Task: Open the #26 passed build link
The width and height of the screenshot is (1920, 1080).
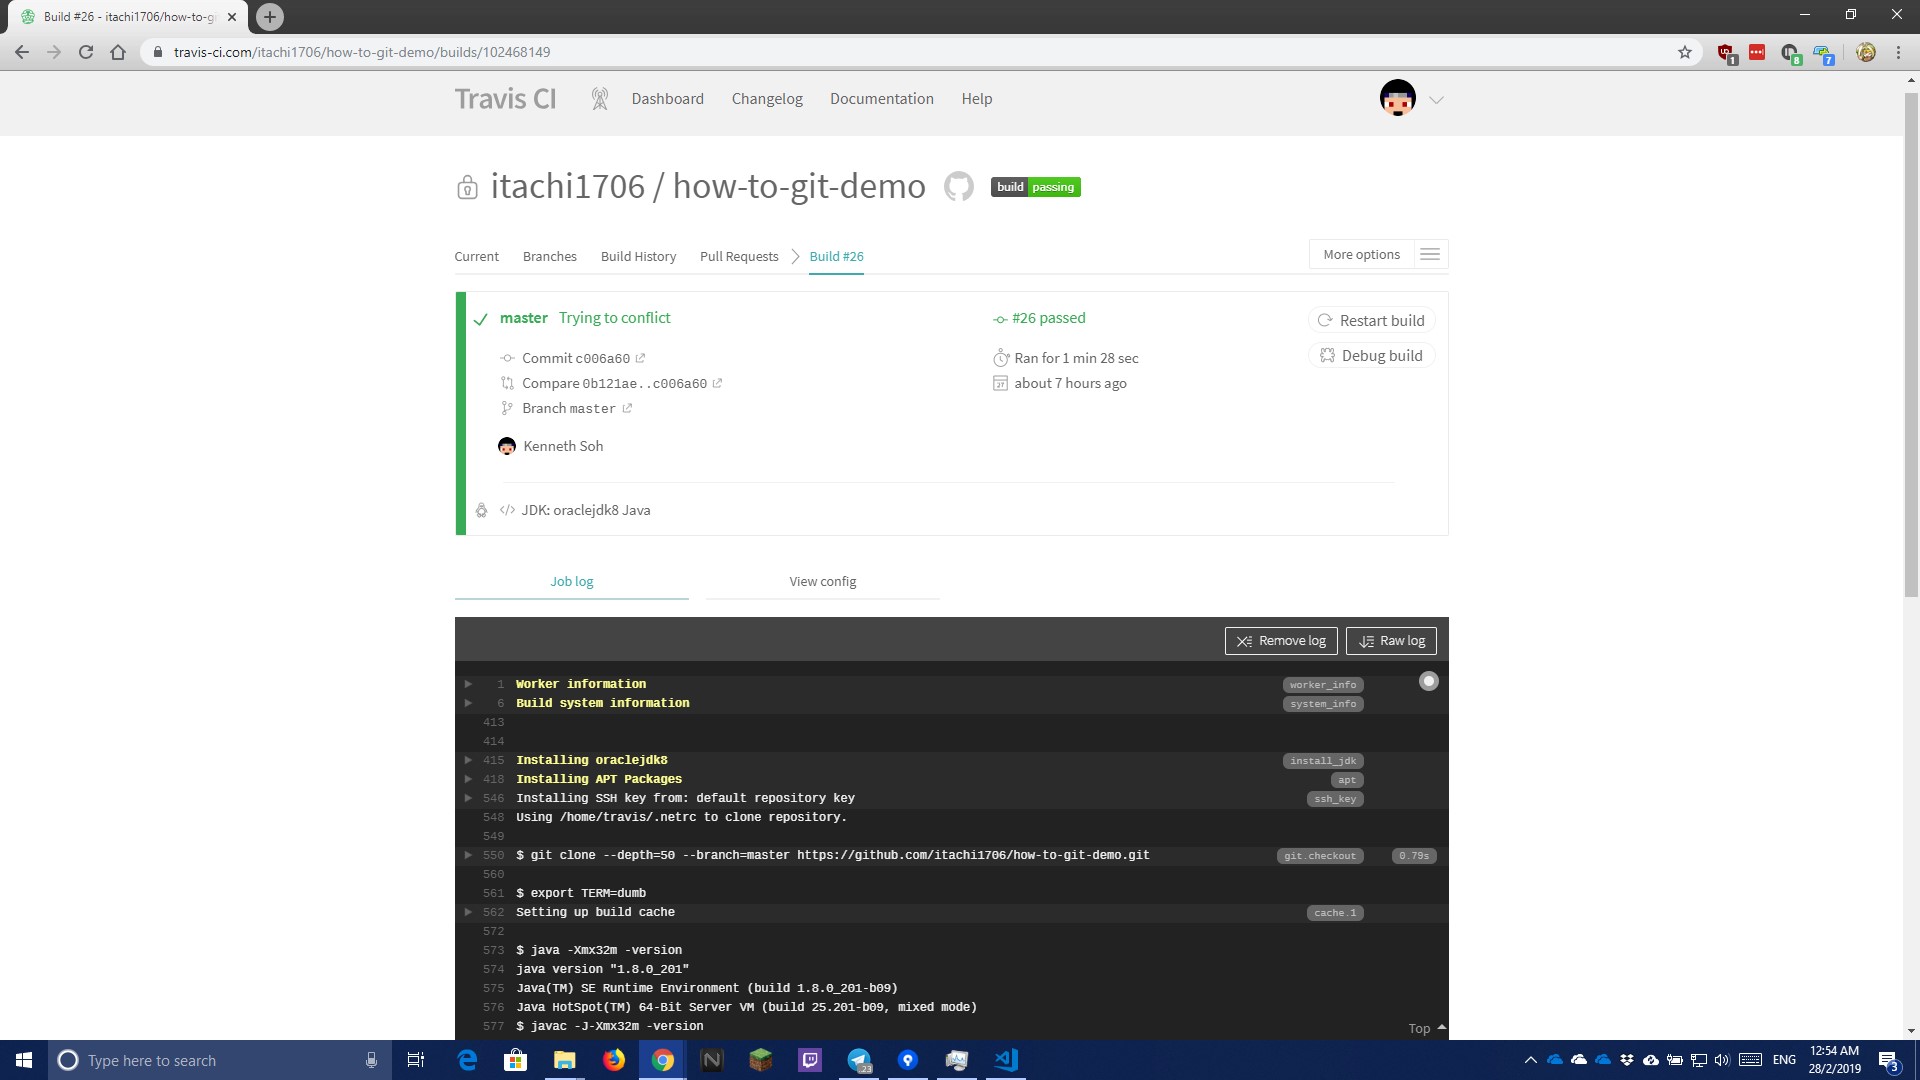Action: 1048,318
